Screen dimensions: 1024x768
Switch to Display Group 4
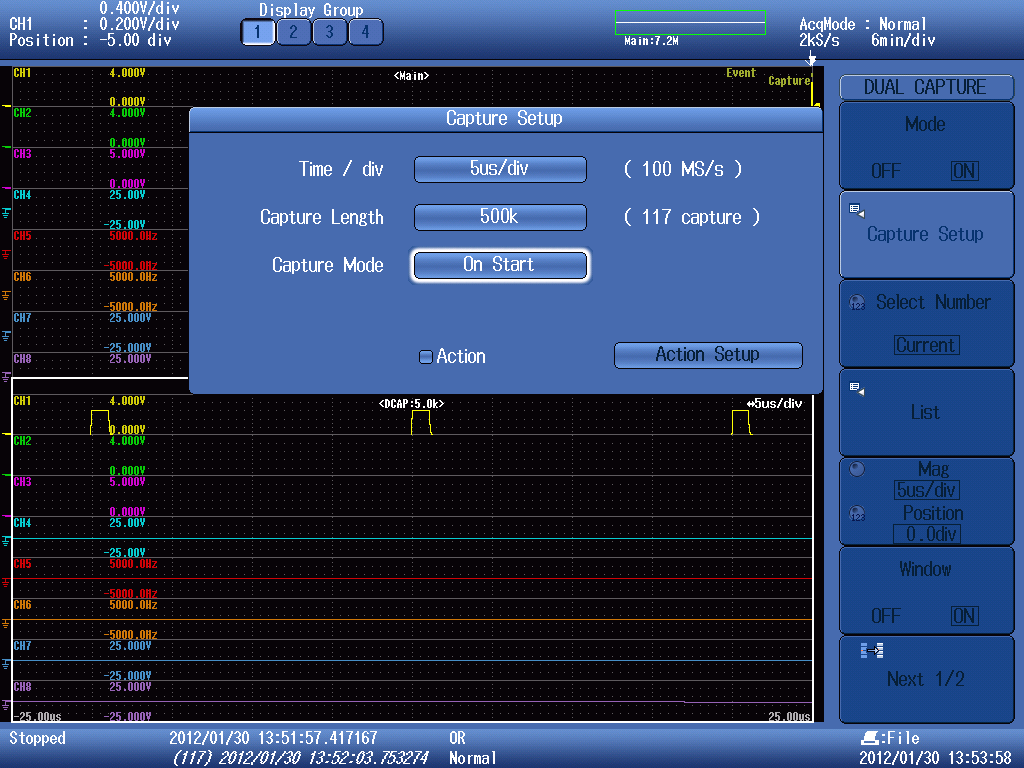365,32
